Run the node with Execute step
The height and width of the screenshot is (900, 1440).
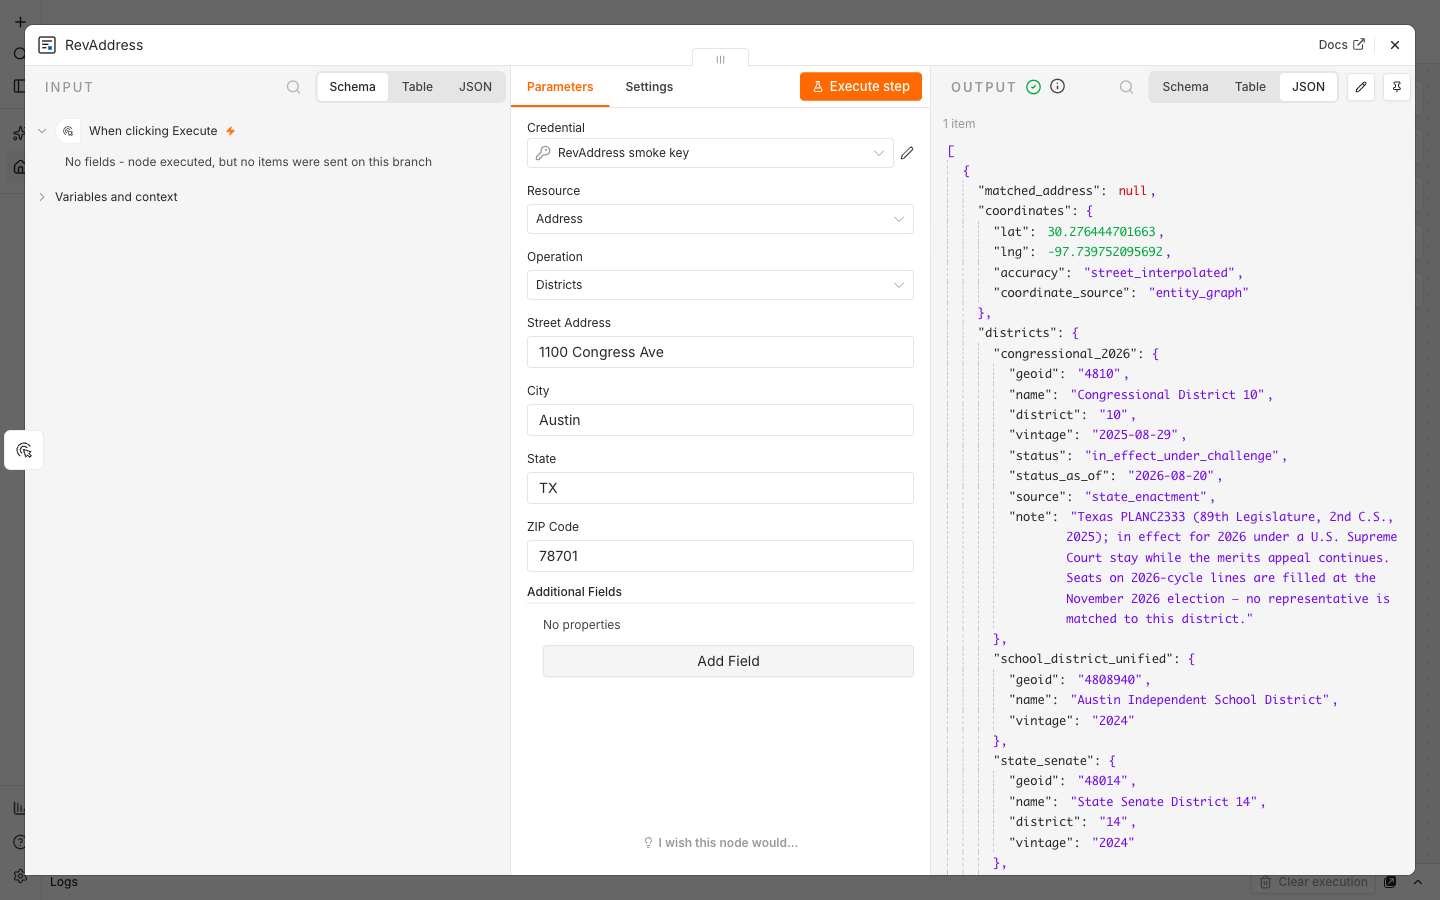[x=861, y=87]
